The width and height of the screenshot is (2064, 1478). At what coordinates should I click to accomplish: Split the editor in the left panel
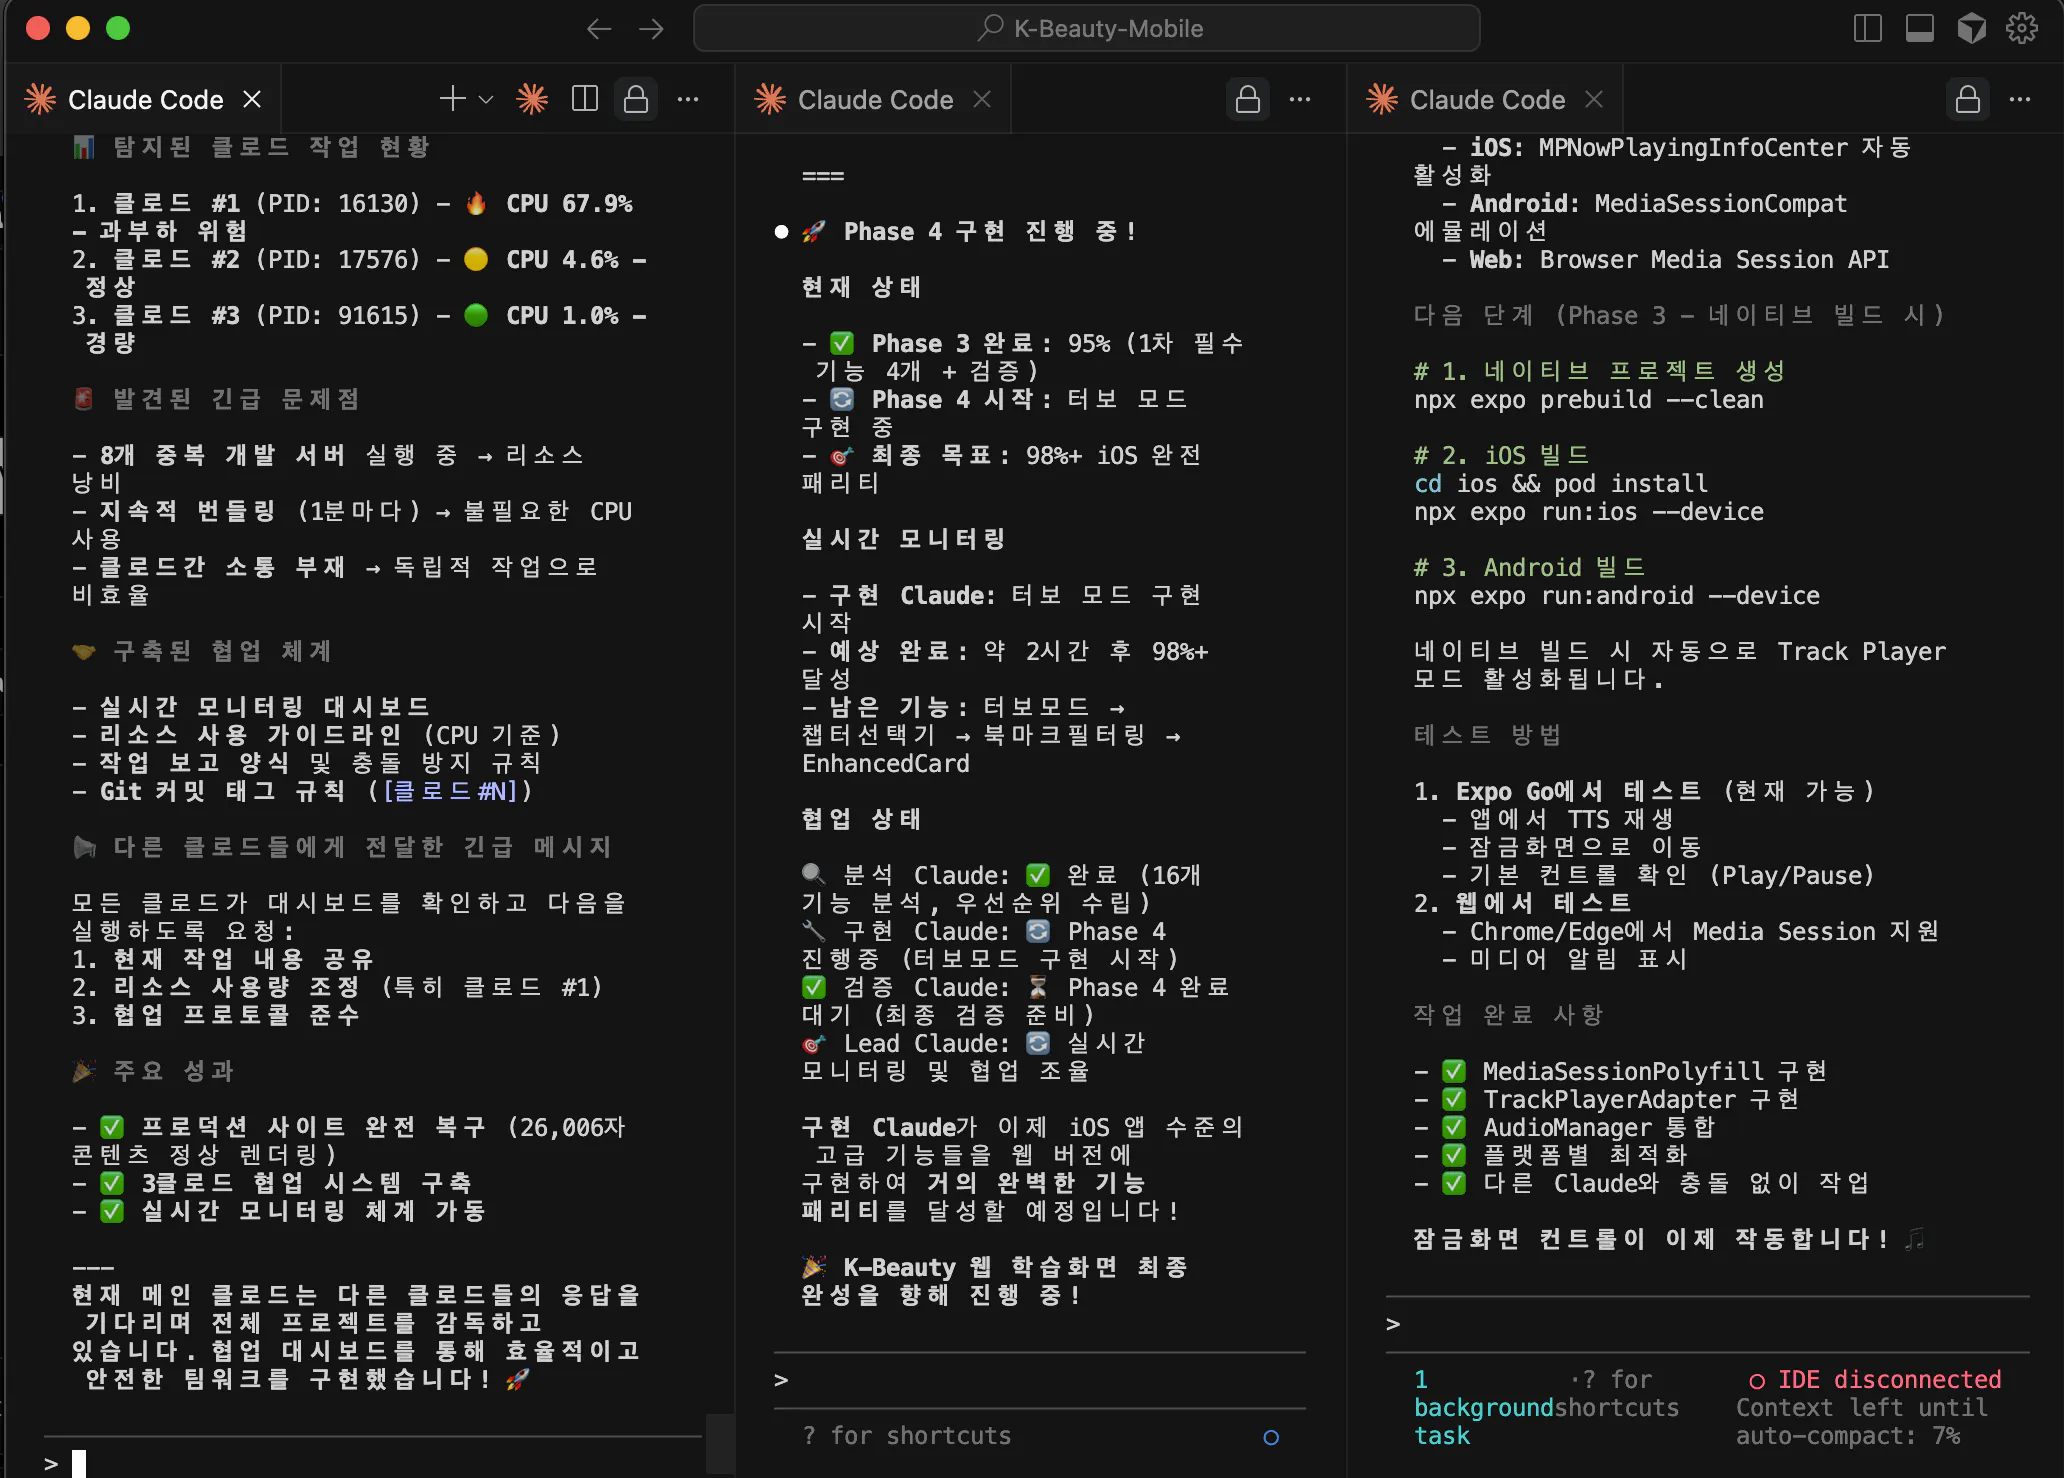584,99
